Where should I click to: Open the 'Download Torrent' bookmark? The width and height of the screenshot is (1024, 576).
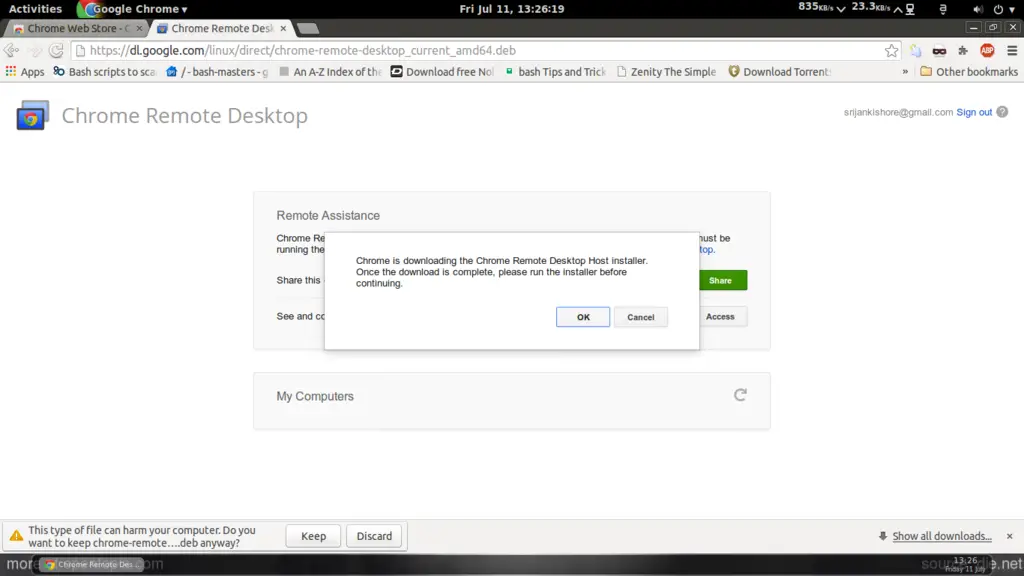pyautogui.click(x=780, y=72)
